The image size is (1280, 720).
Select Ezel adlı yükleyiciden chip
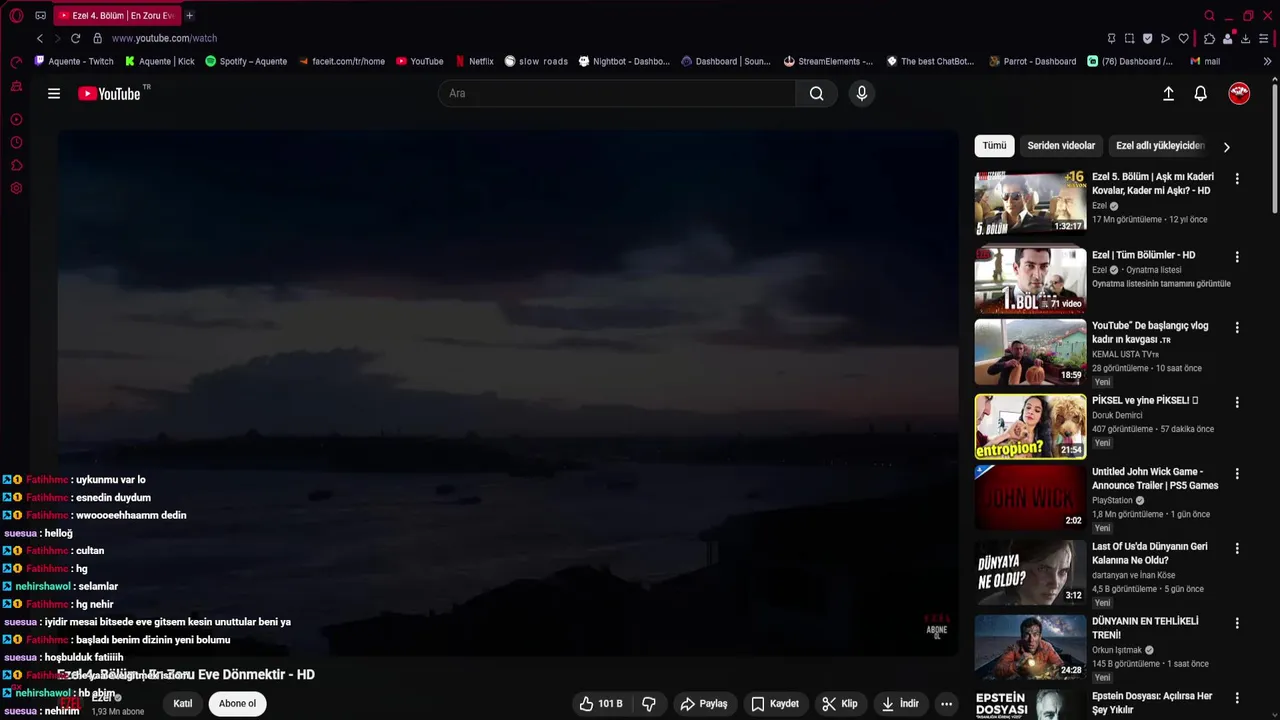click(x=1160, y=146)
